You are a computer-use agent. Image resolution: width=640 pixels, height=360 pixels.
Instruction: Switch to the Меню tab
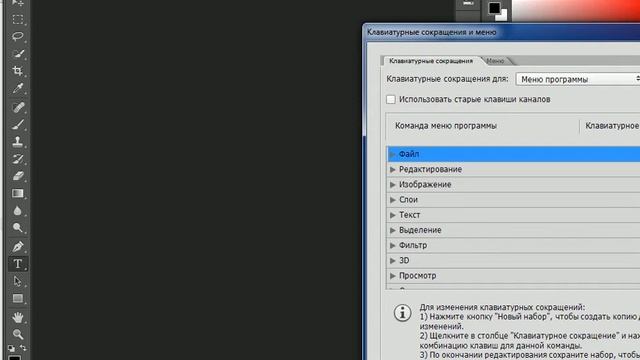496,61
